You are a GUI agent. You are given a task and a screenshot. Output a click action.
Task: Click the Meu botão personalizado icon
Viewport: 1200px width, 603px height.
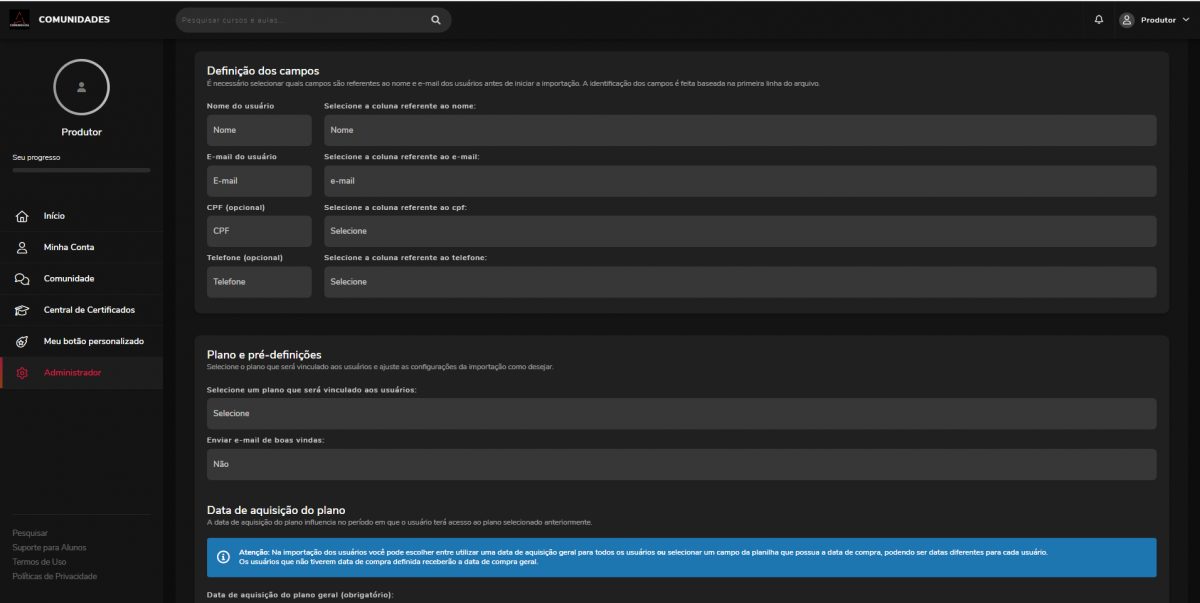pos(22,342)
